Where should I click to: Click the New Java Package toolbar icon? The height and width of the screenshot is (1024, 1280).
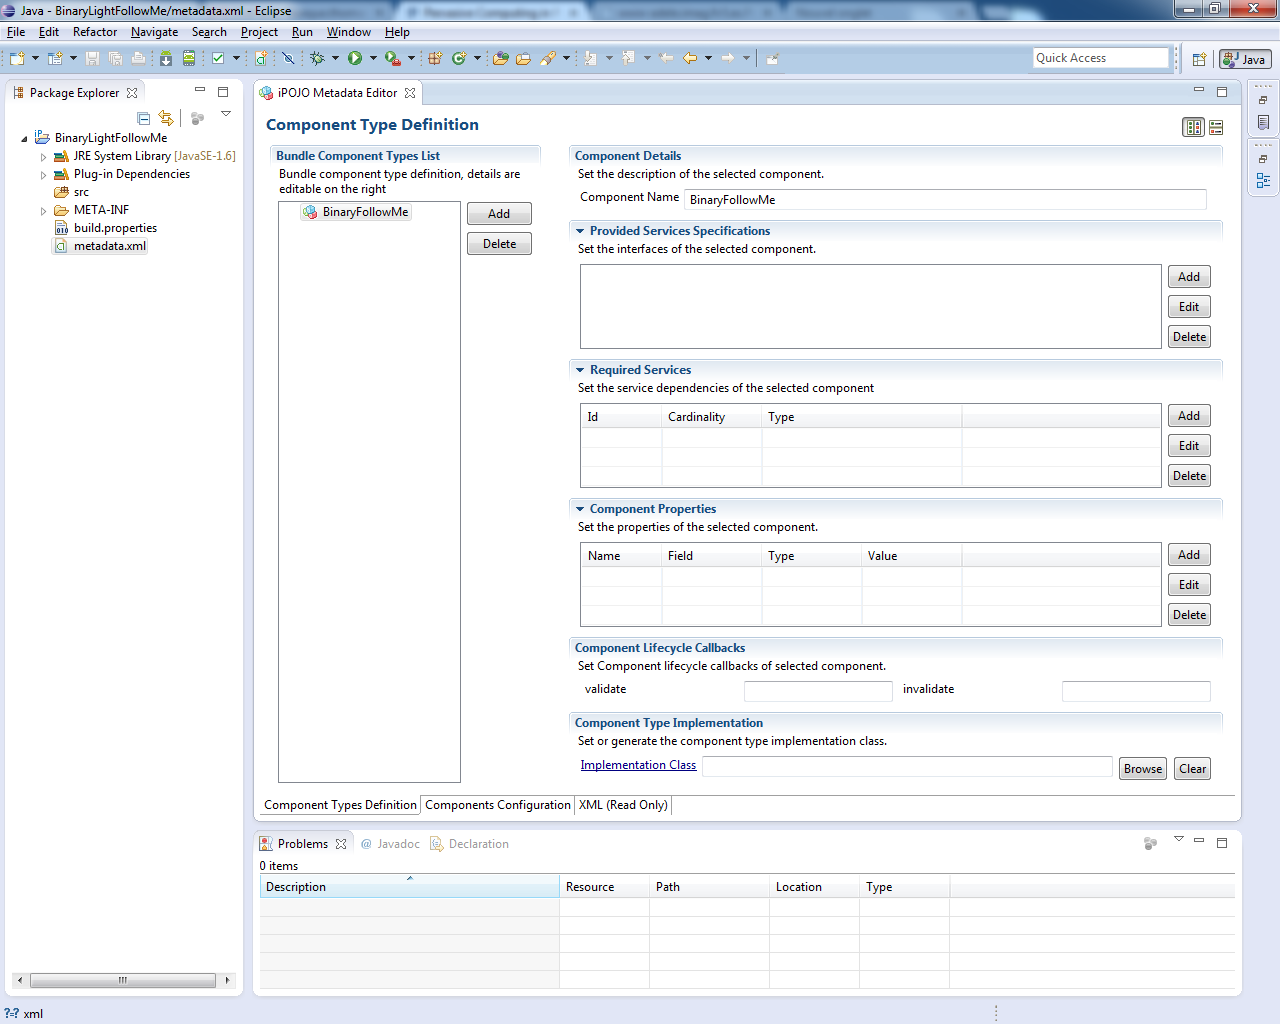435,59
